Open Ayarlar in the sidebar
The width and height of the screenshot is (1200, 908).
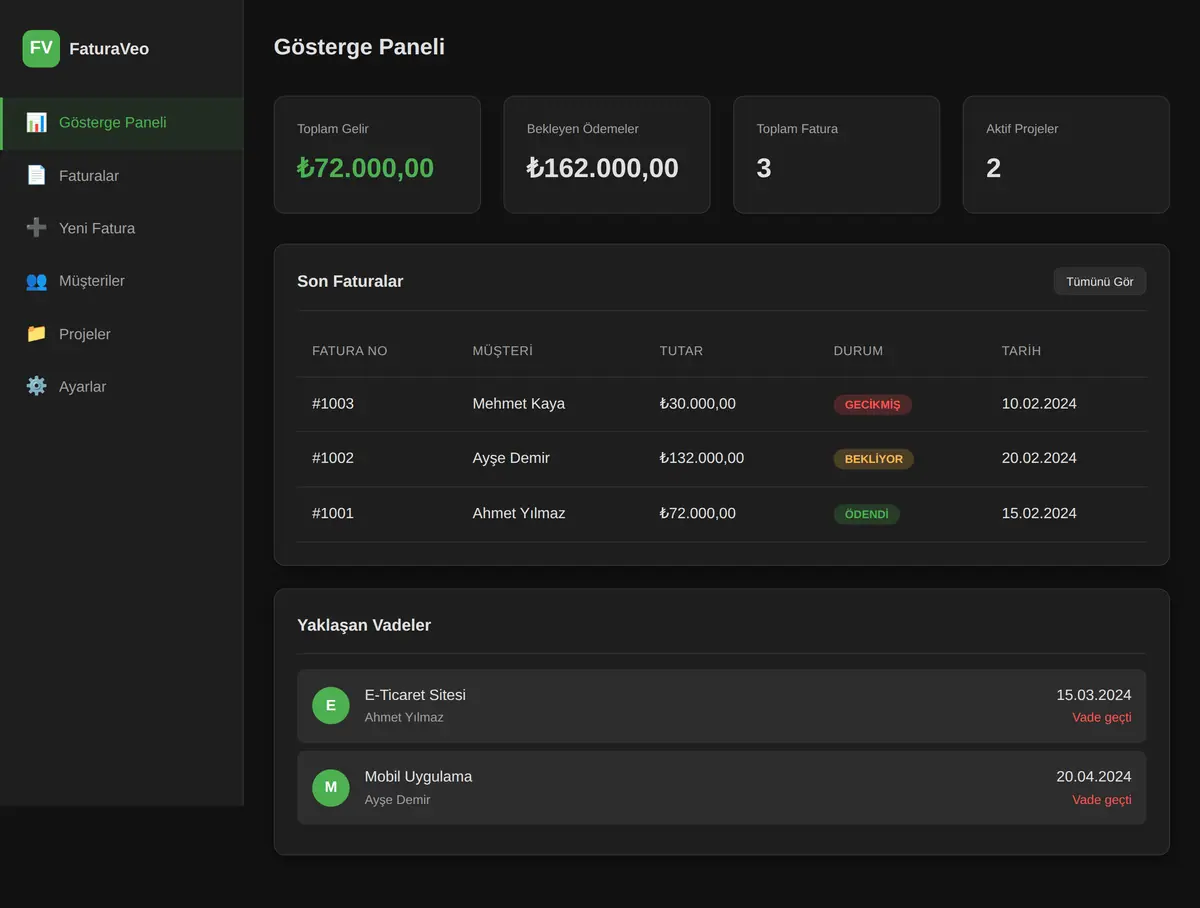(122, 386)
